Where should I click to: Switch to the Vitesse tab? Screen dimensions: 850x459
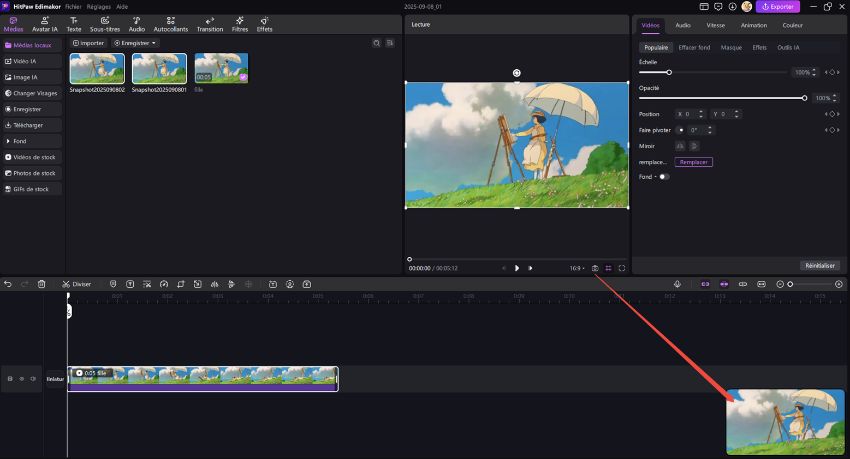click(x=716, y=25)
